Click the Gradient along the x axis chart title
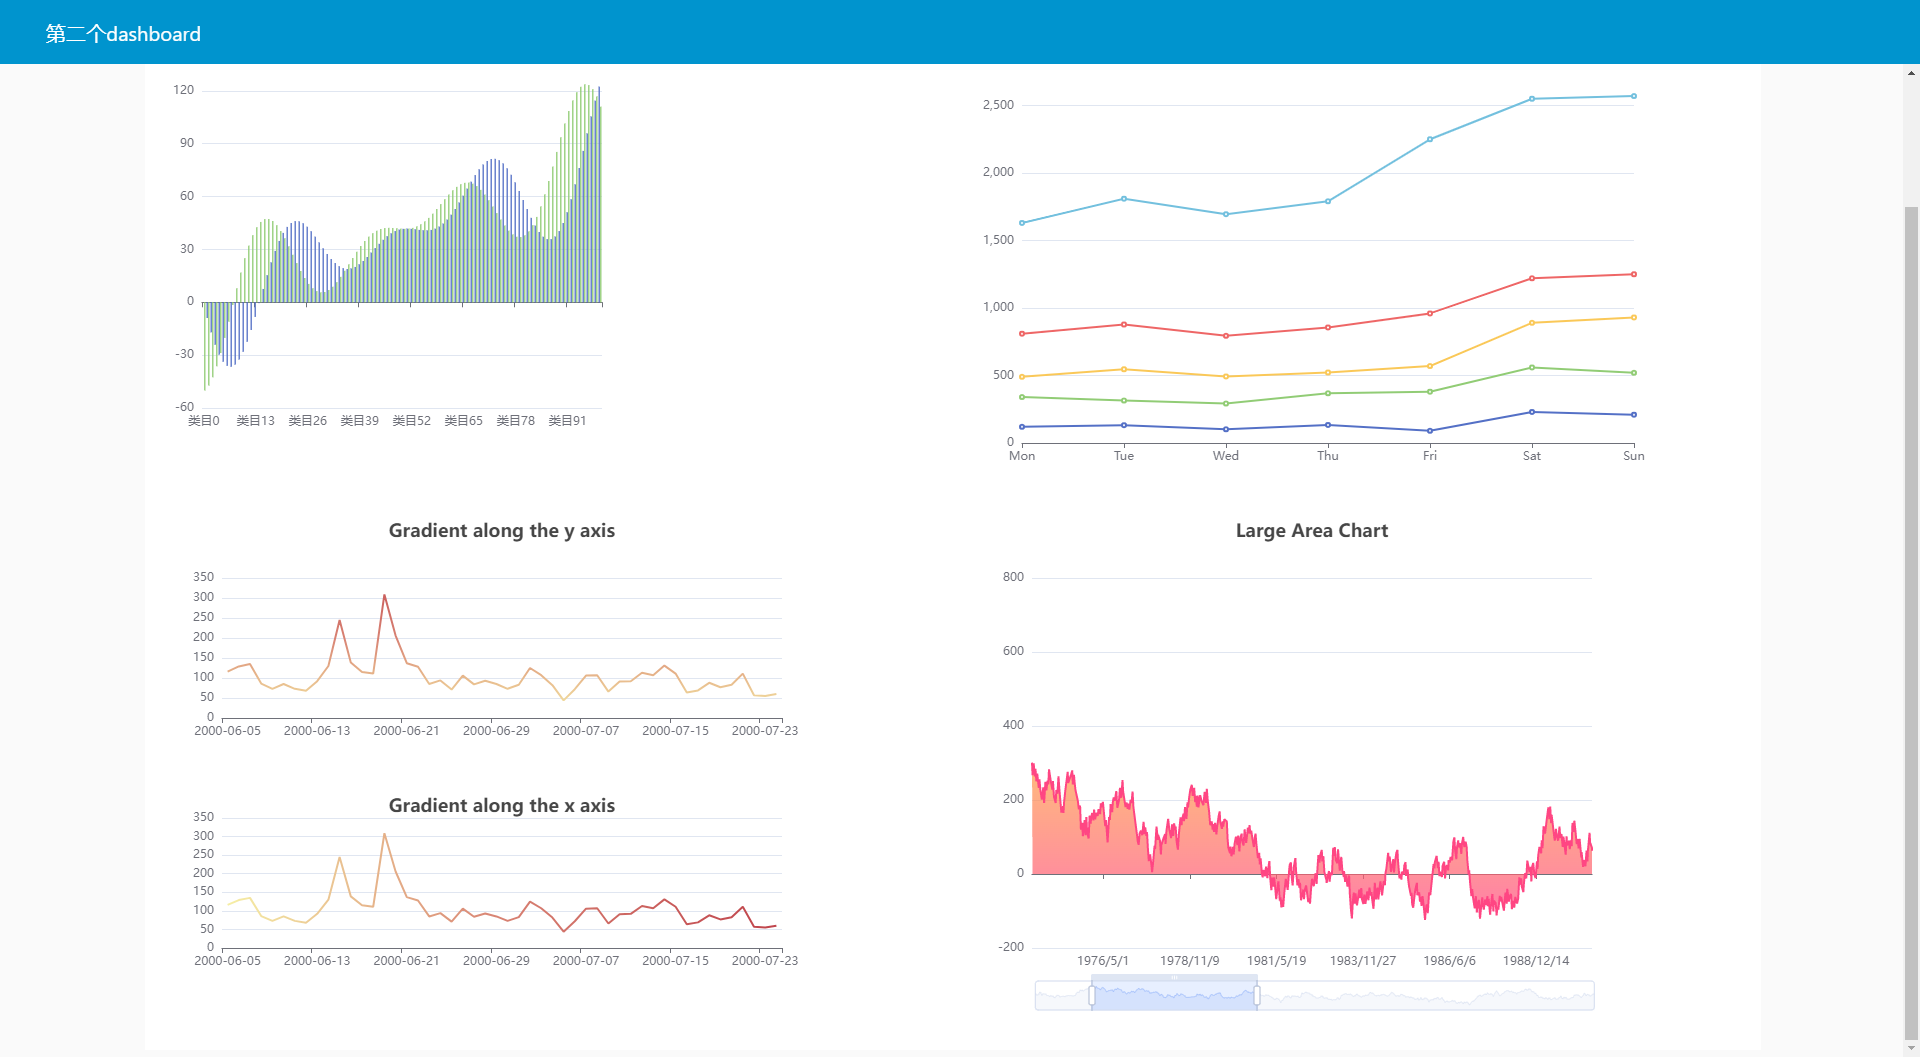Image resolution: width=1920 pixels, height=1057 pixels. pos(501,805)
